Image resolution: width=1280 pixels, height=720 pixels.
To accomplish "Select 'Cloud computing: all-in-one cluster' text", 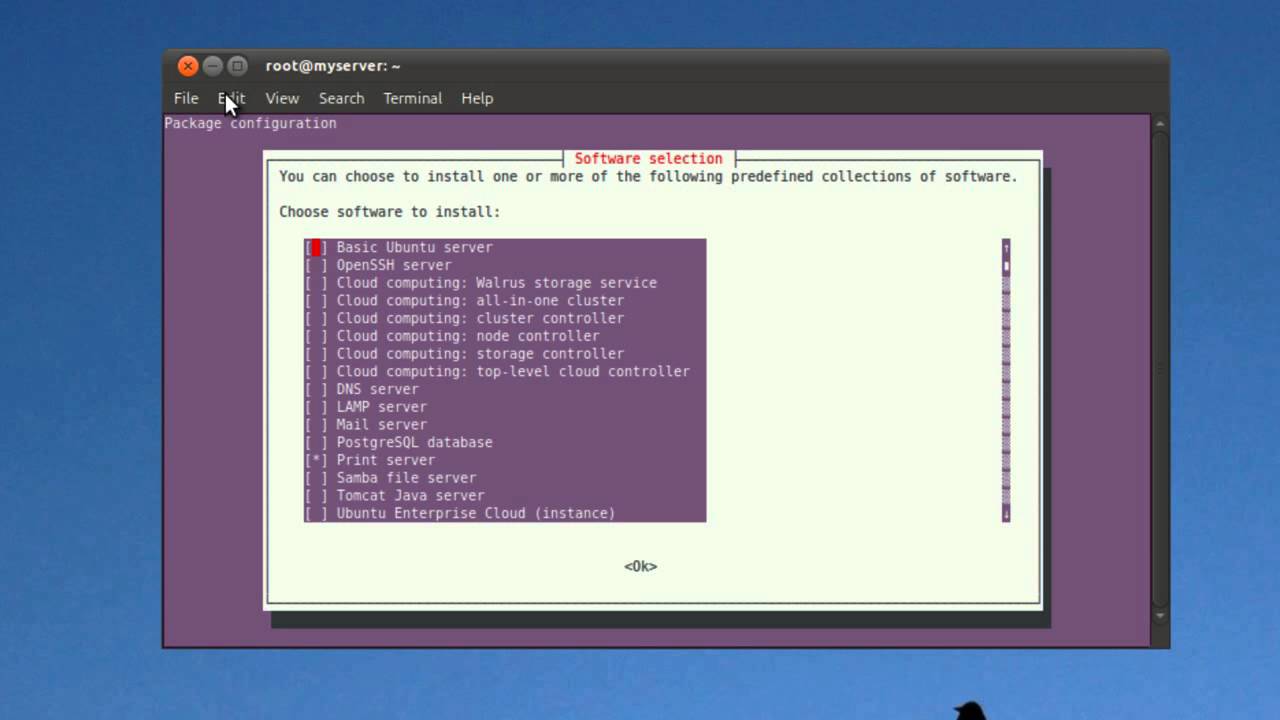I will [481, 300].
